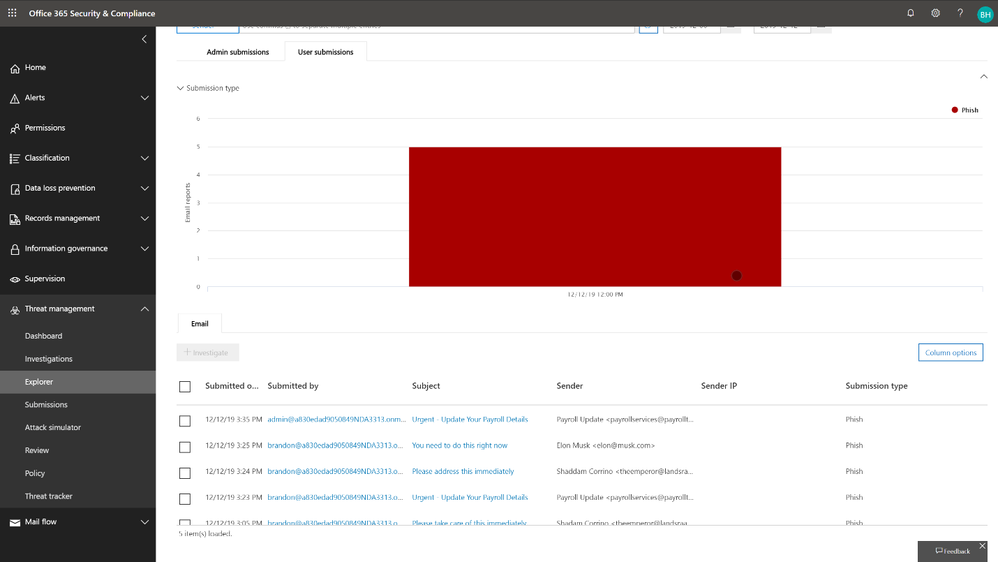Expand the Classification chevron
This screenshot has width=998, height=562.
coord(144,158)
